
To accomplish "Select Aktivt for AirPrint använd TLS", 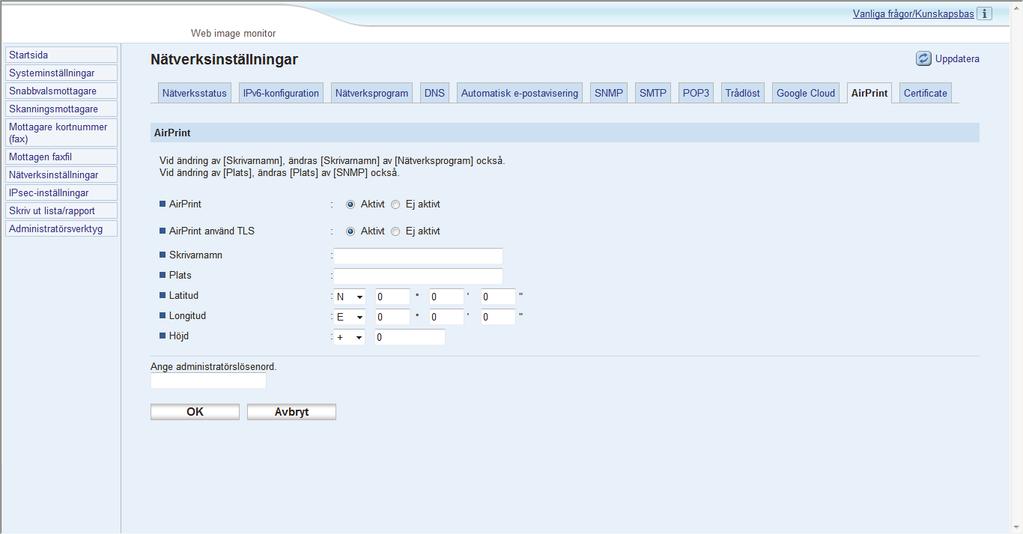I will (350, 231).
